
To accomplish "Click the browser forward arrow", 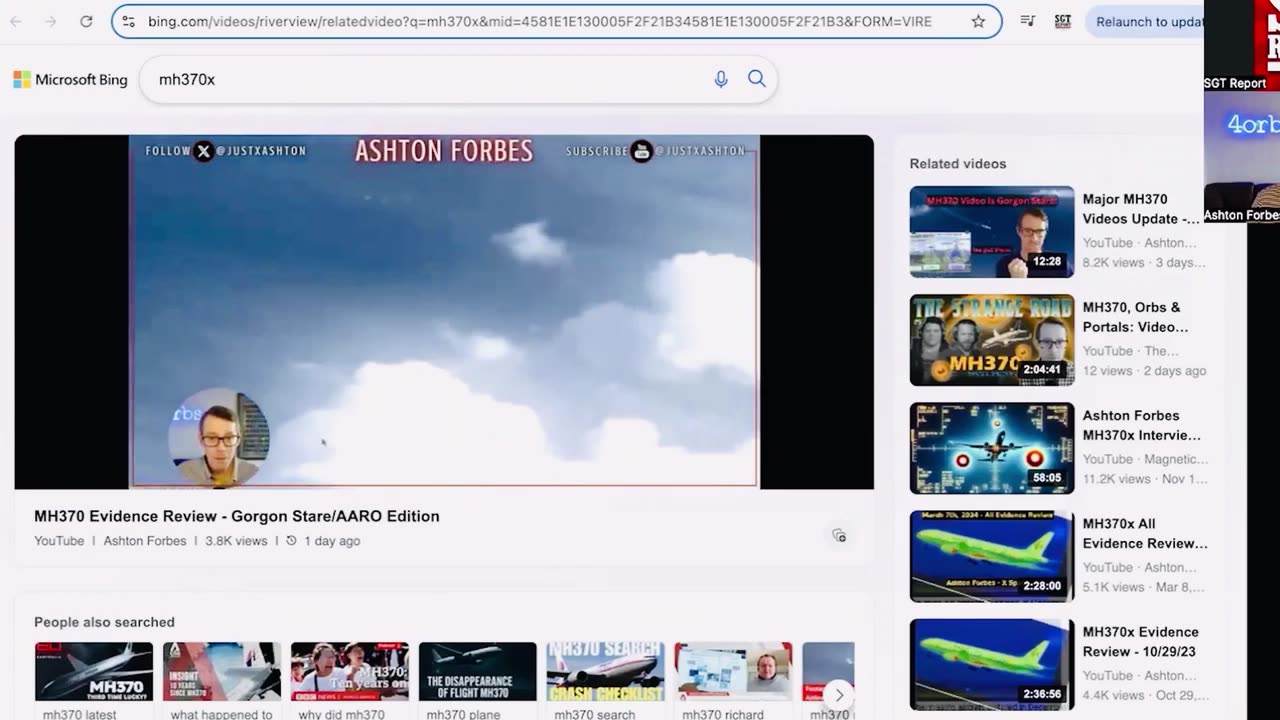I will coord(51,21).
